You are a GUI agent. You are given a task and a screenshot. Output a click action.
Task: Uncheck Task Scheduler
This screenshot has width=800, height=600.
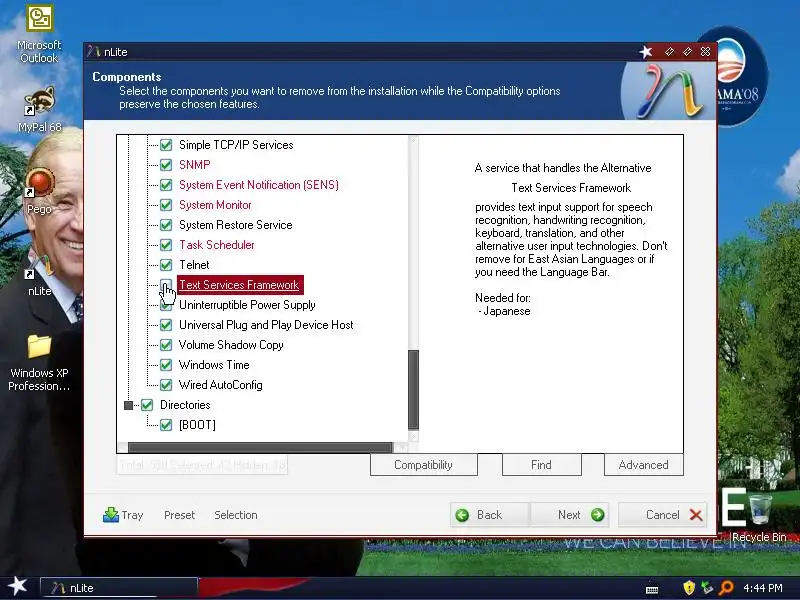tap(166, 245)
